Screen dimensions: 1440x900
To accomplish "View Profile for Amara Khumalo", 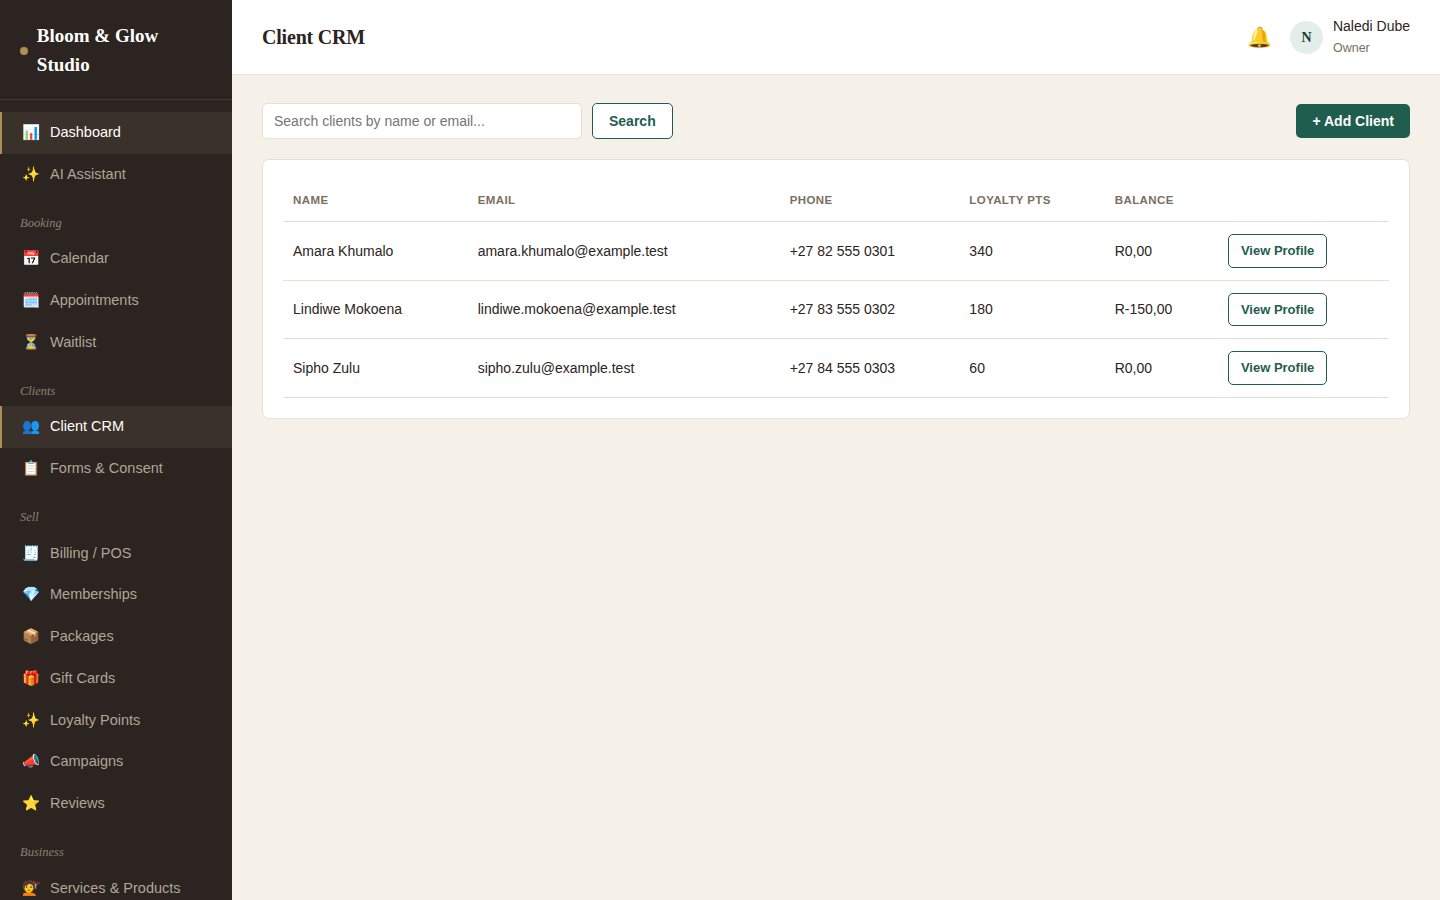I will tap(1277, 251).
